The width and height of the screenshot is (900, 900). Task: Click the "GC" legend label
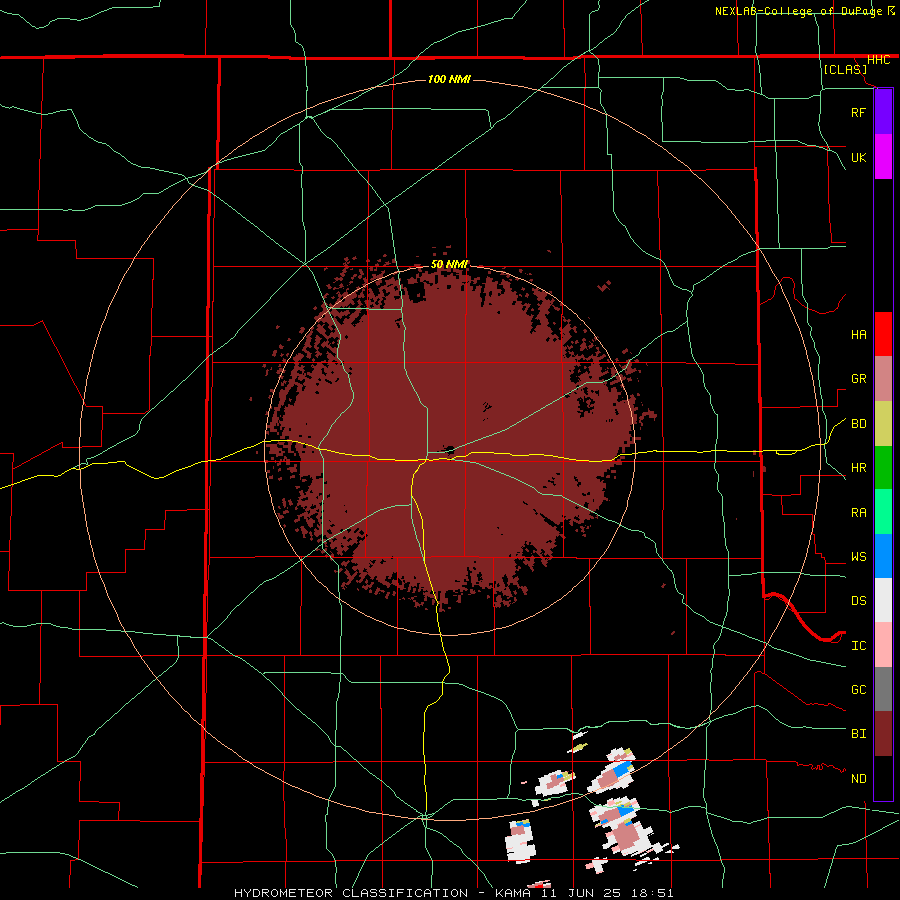(858, 690)
